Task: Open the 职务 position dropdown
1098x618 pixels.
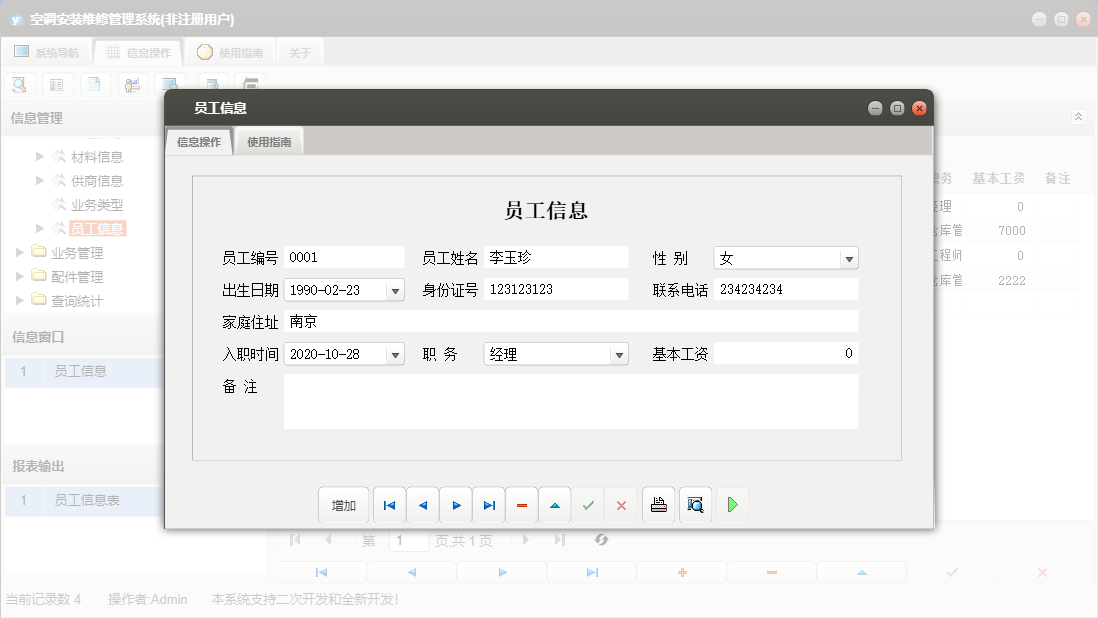Action: click(619, 353)
